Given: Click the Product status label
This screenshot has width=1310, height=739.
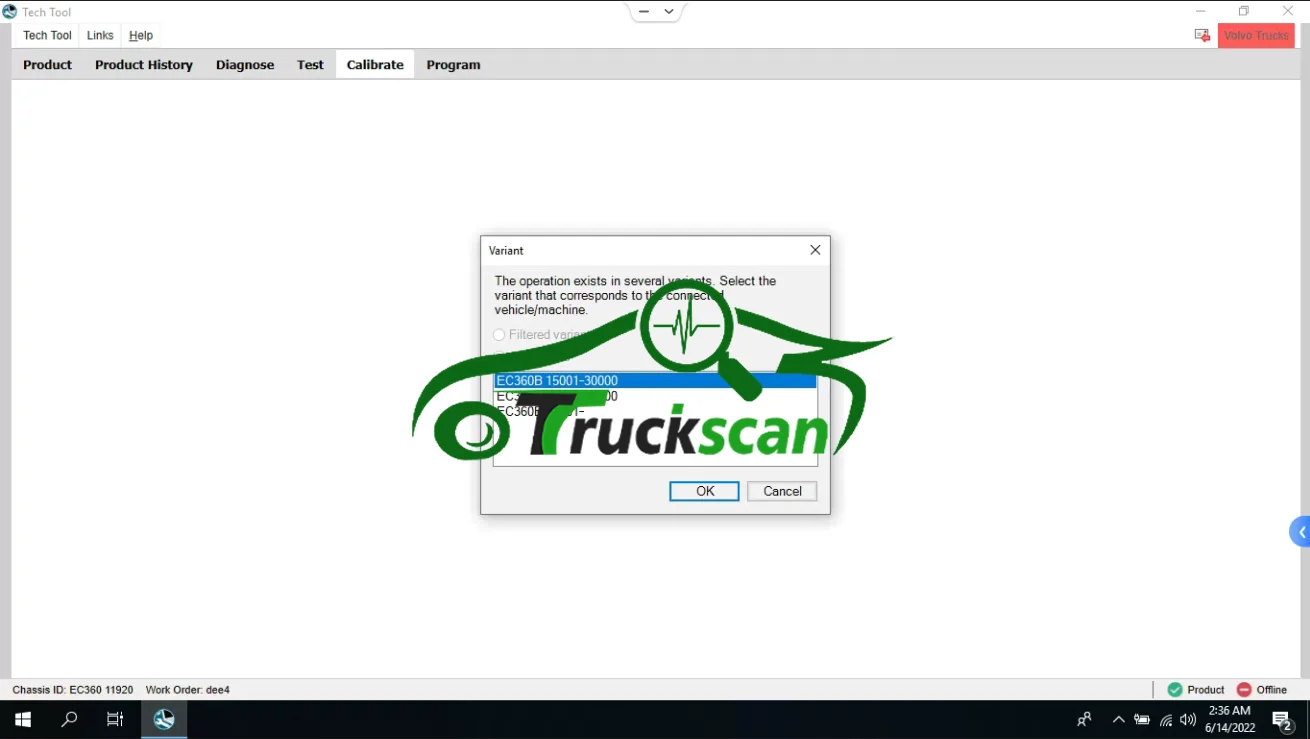Looking at the screenshot, I should (1206, 690).
